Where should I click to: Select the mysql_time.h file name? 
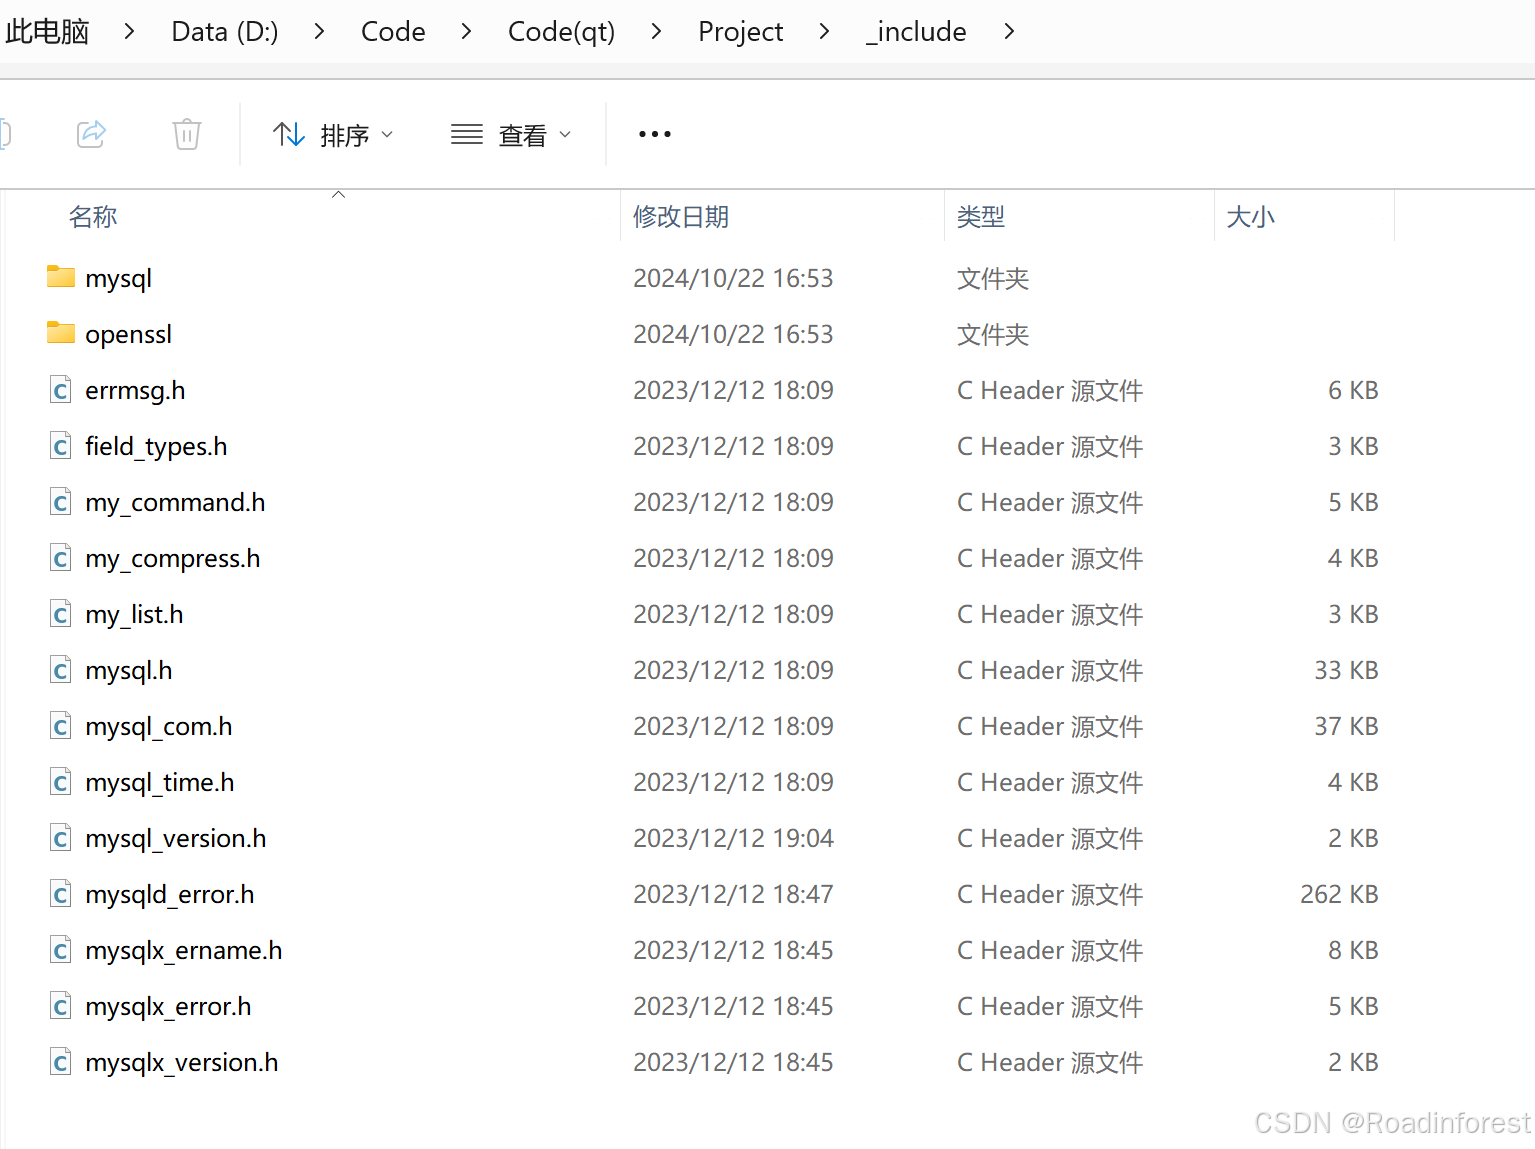(160, 783)
